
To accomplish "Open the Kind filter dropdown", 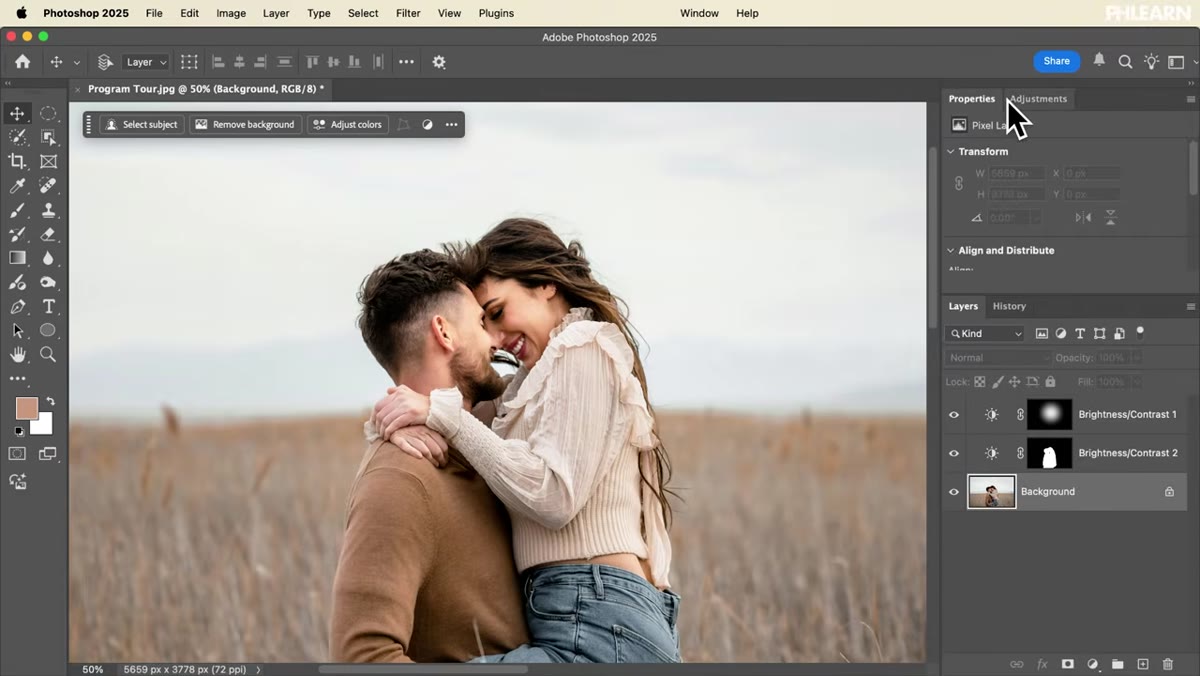I will coord(987,334).
